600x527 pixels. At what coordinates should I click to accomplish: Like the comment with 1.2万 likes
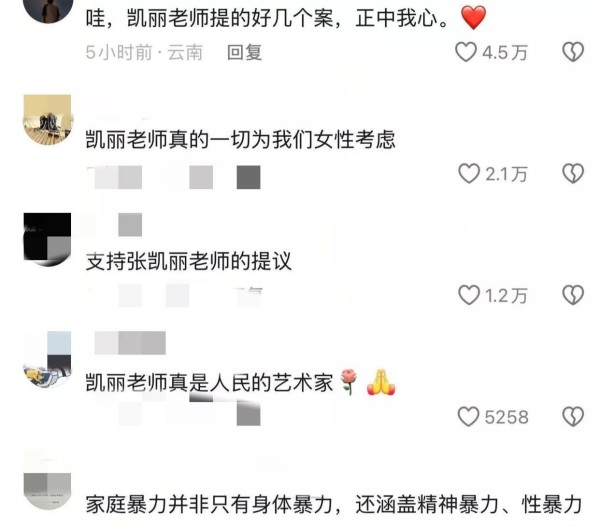point(469,295)
